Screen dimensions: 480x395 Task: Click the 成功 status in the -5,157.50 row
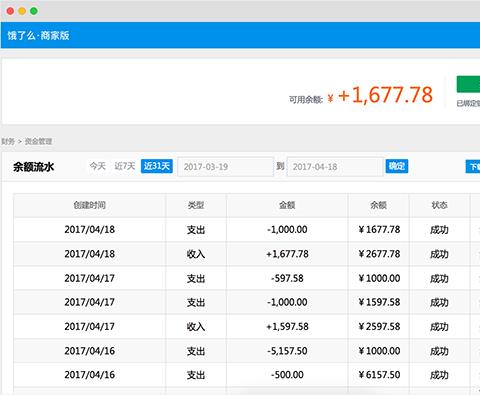(439, 351)
